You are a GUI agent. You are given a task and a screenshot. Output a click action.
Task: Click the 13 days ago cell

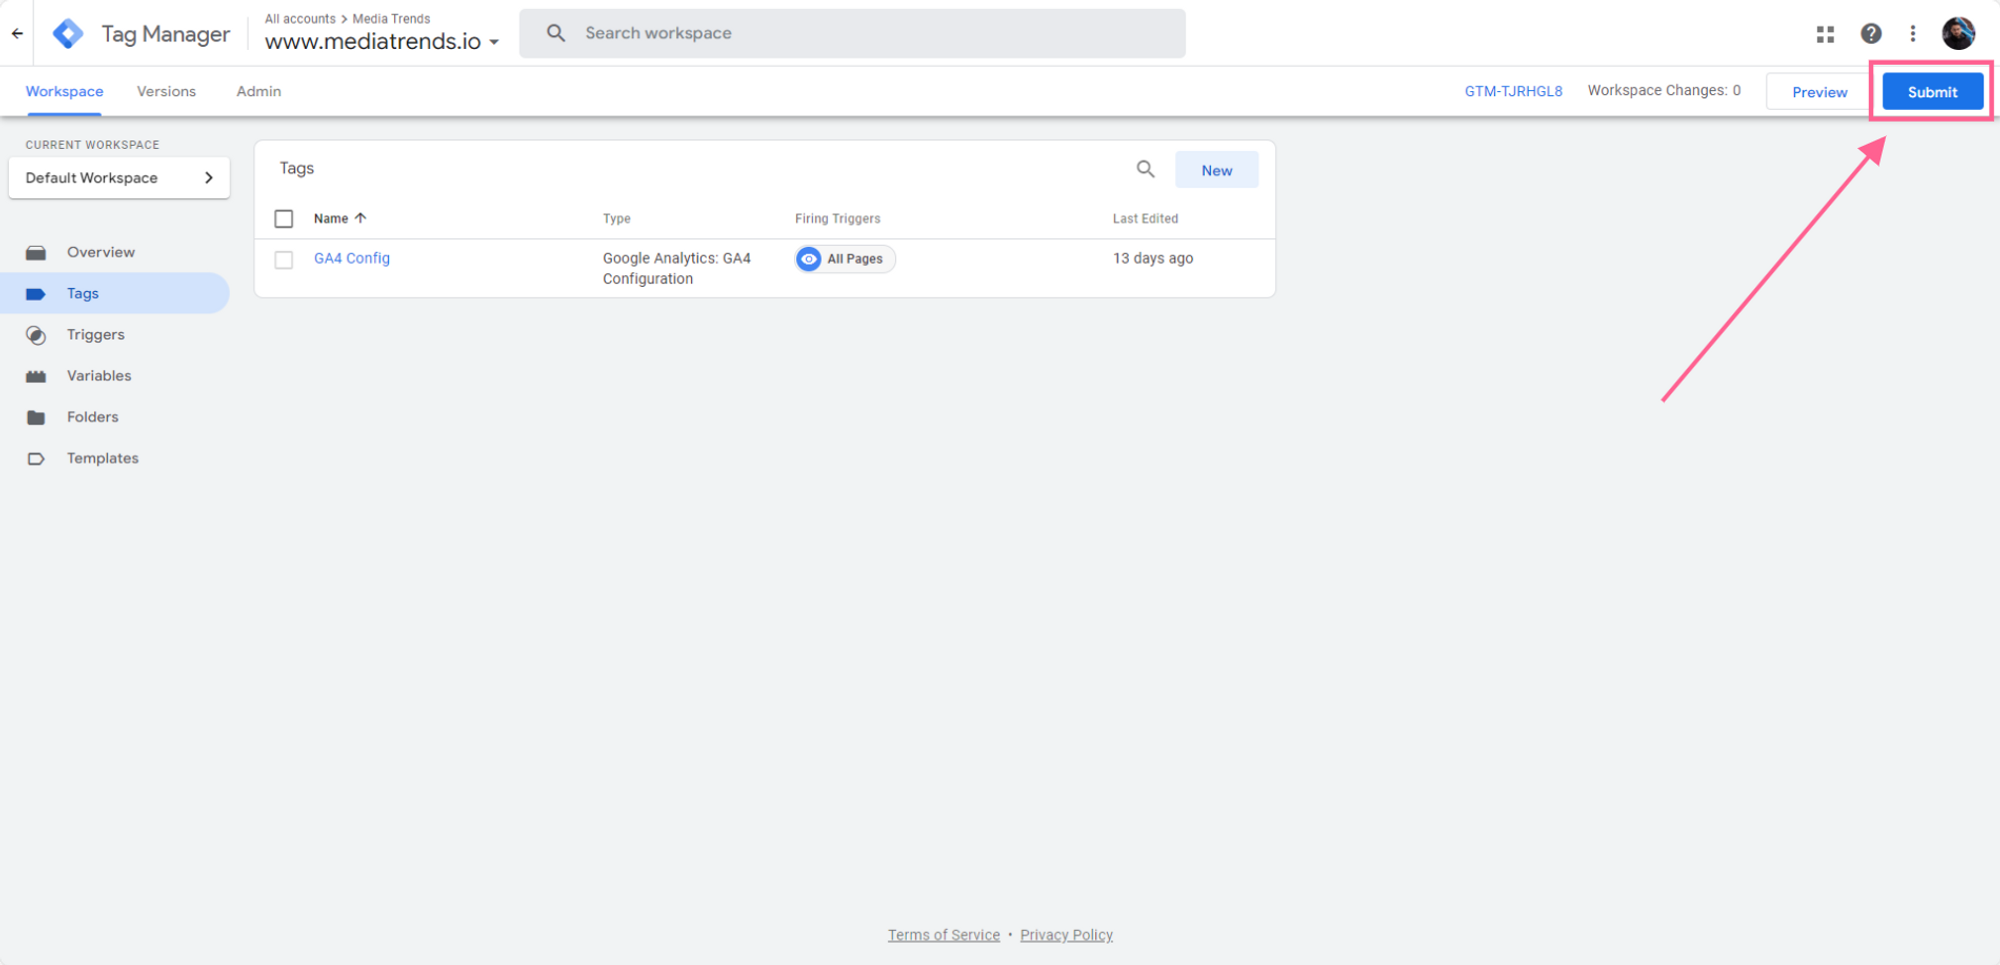[1153, 258]
